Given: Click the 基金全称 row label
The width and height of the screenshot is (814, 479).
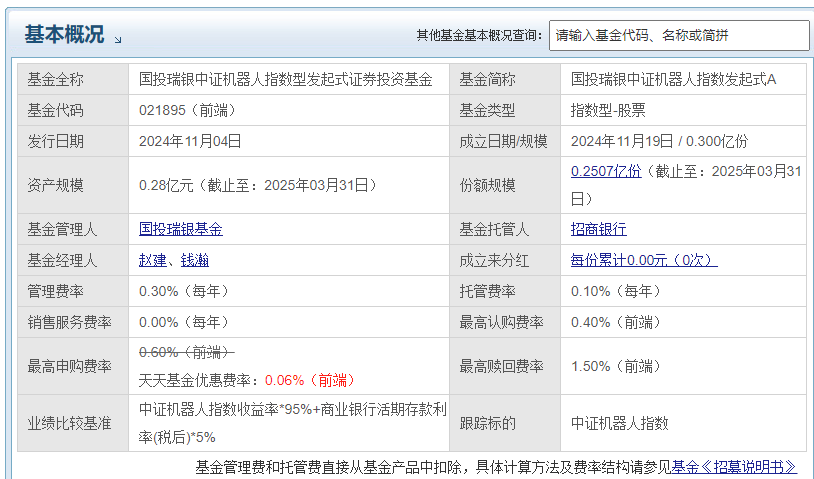Looking at the screenshot, I should pyautogui.click(x=55, y=79).
